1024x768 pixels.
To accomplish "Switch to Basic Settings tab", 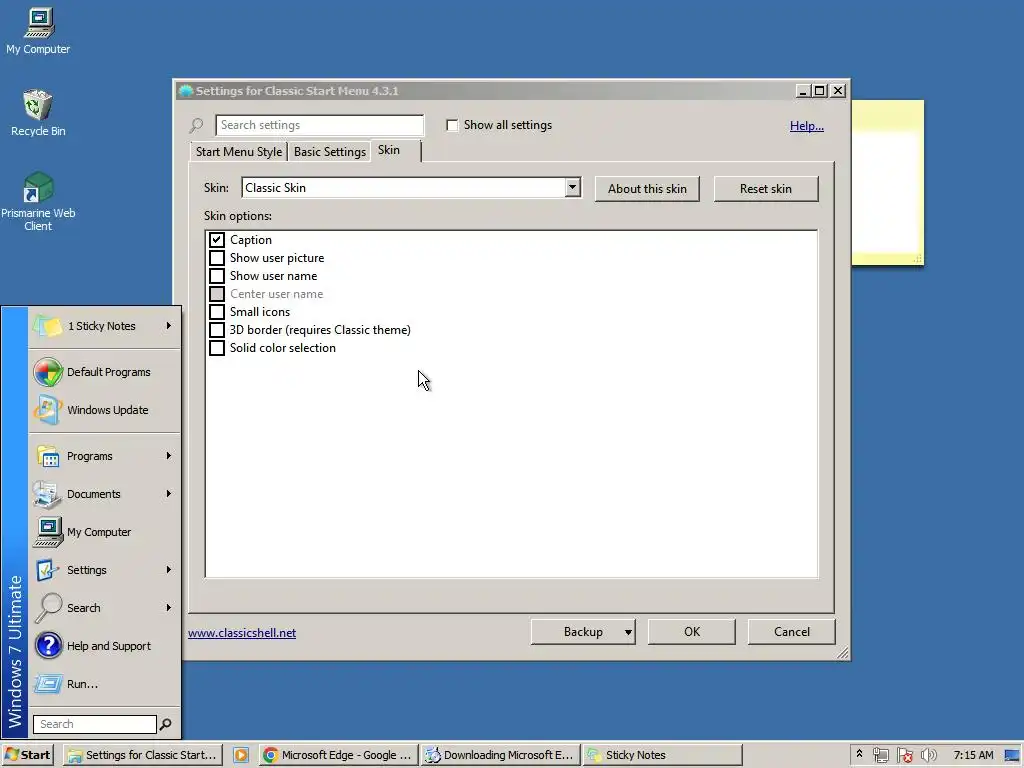I will pyautogui.click(x=330, y=152).
